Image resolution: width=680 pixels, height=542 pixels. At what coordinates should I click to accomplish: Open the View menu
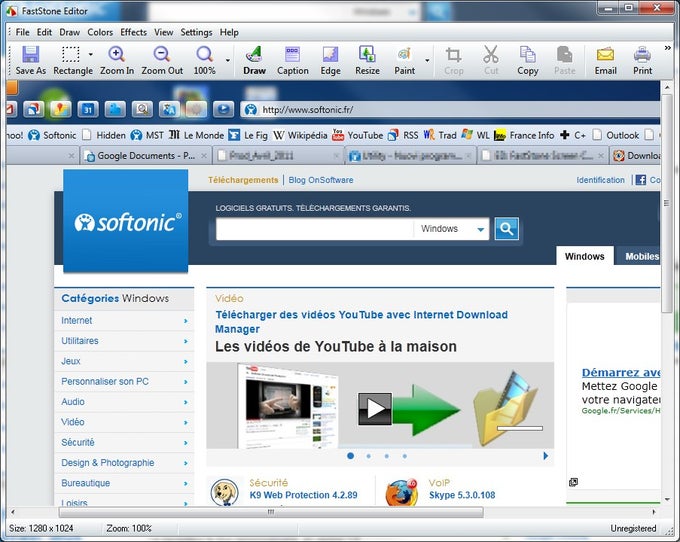click(163, 32)
